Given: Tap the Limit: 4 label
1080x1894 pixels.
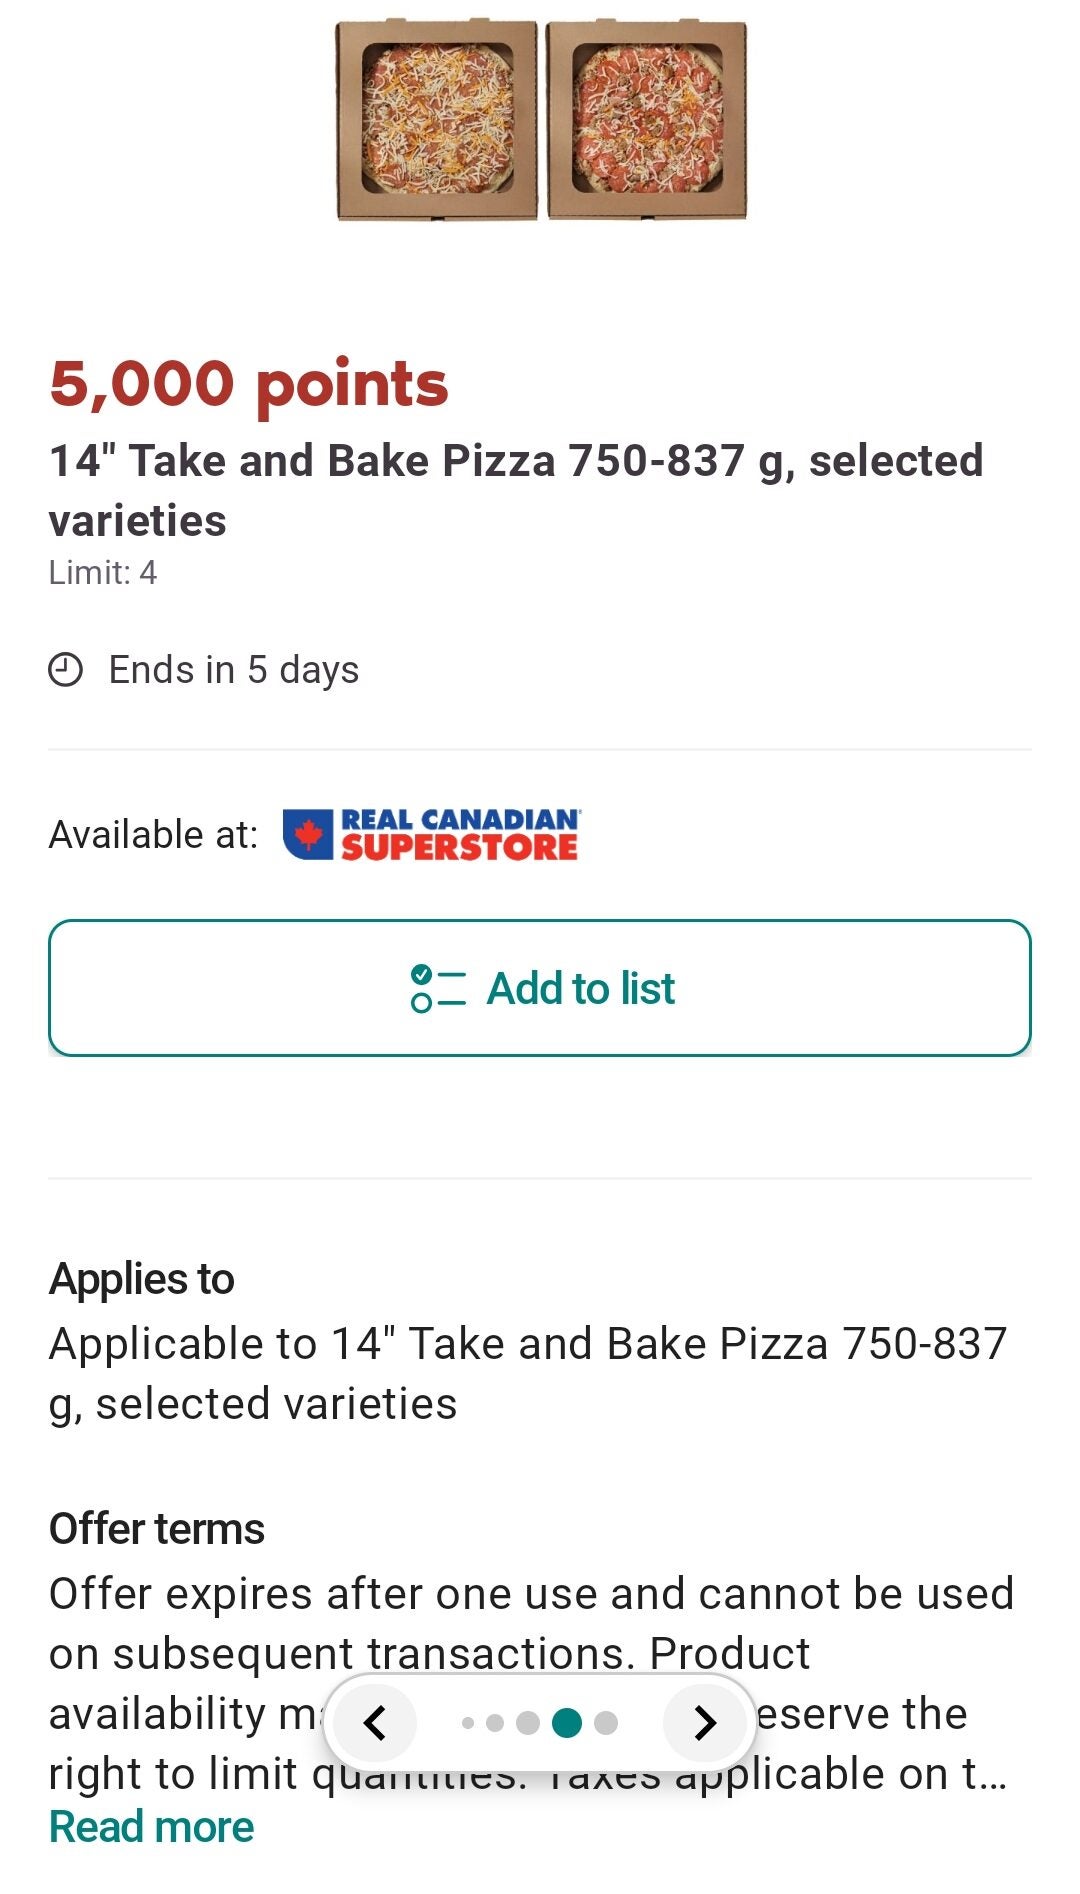Looking at the screenshot, I should click(103, 573).
